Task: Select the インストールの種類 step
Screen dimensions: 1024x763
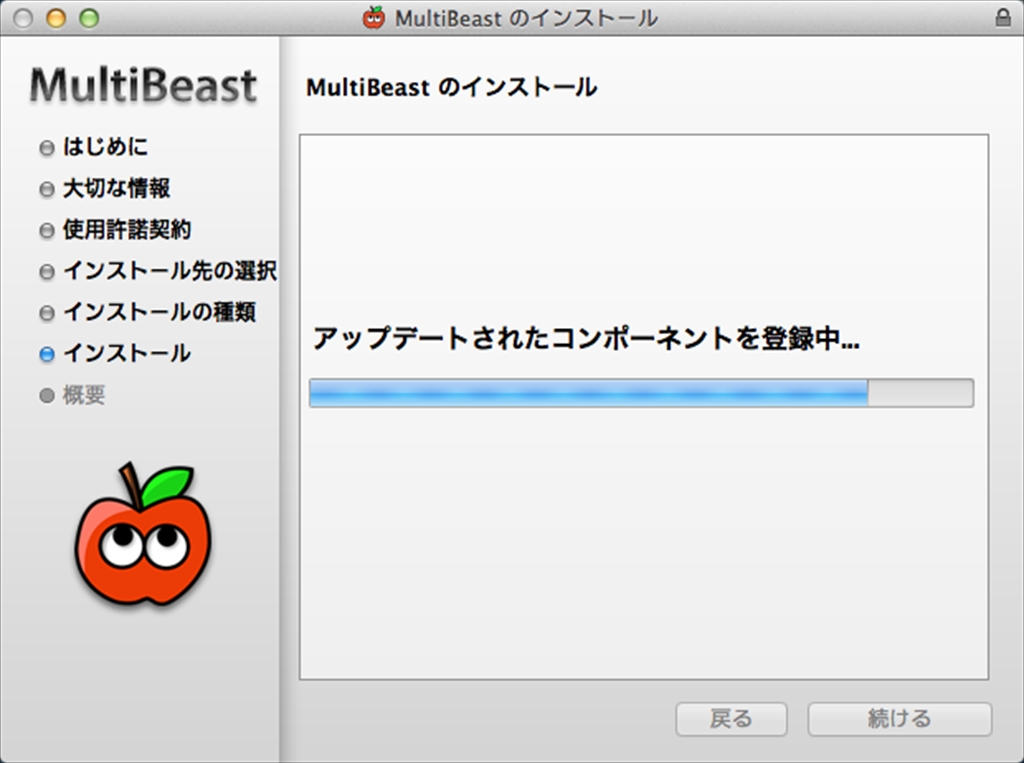Action: [159, 312]
